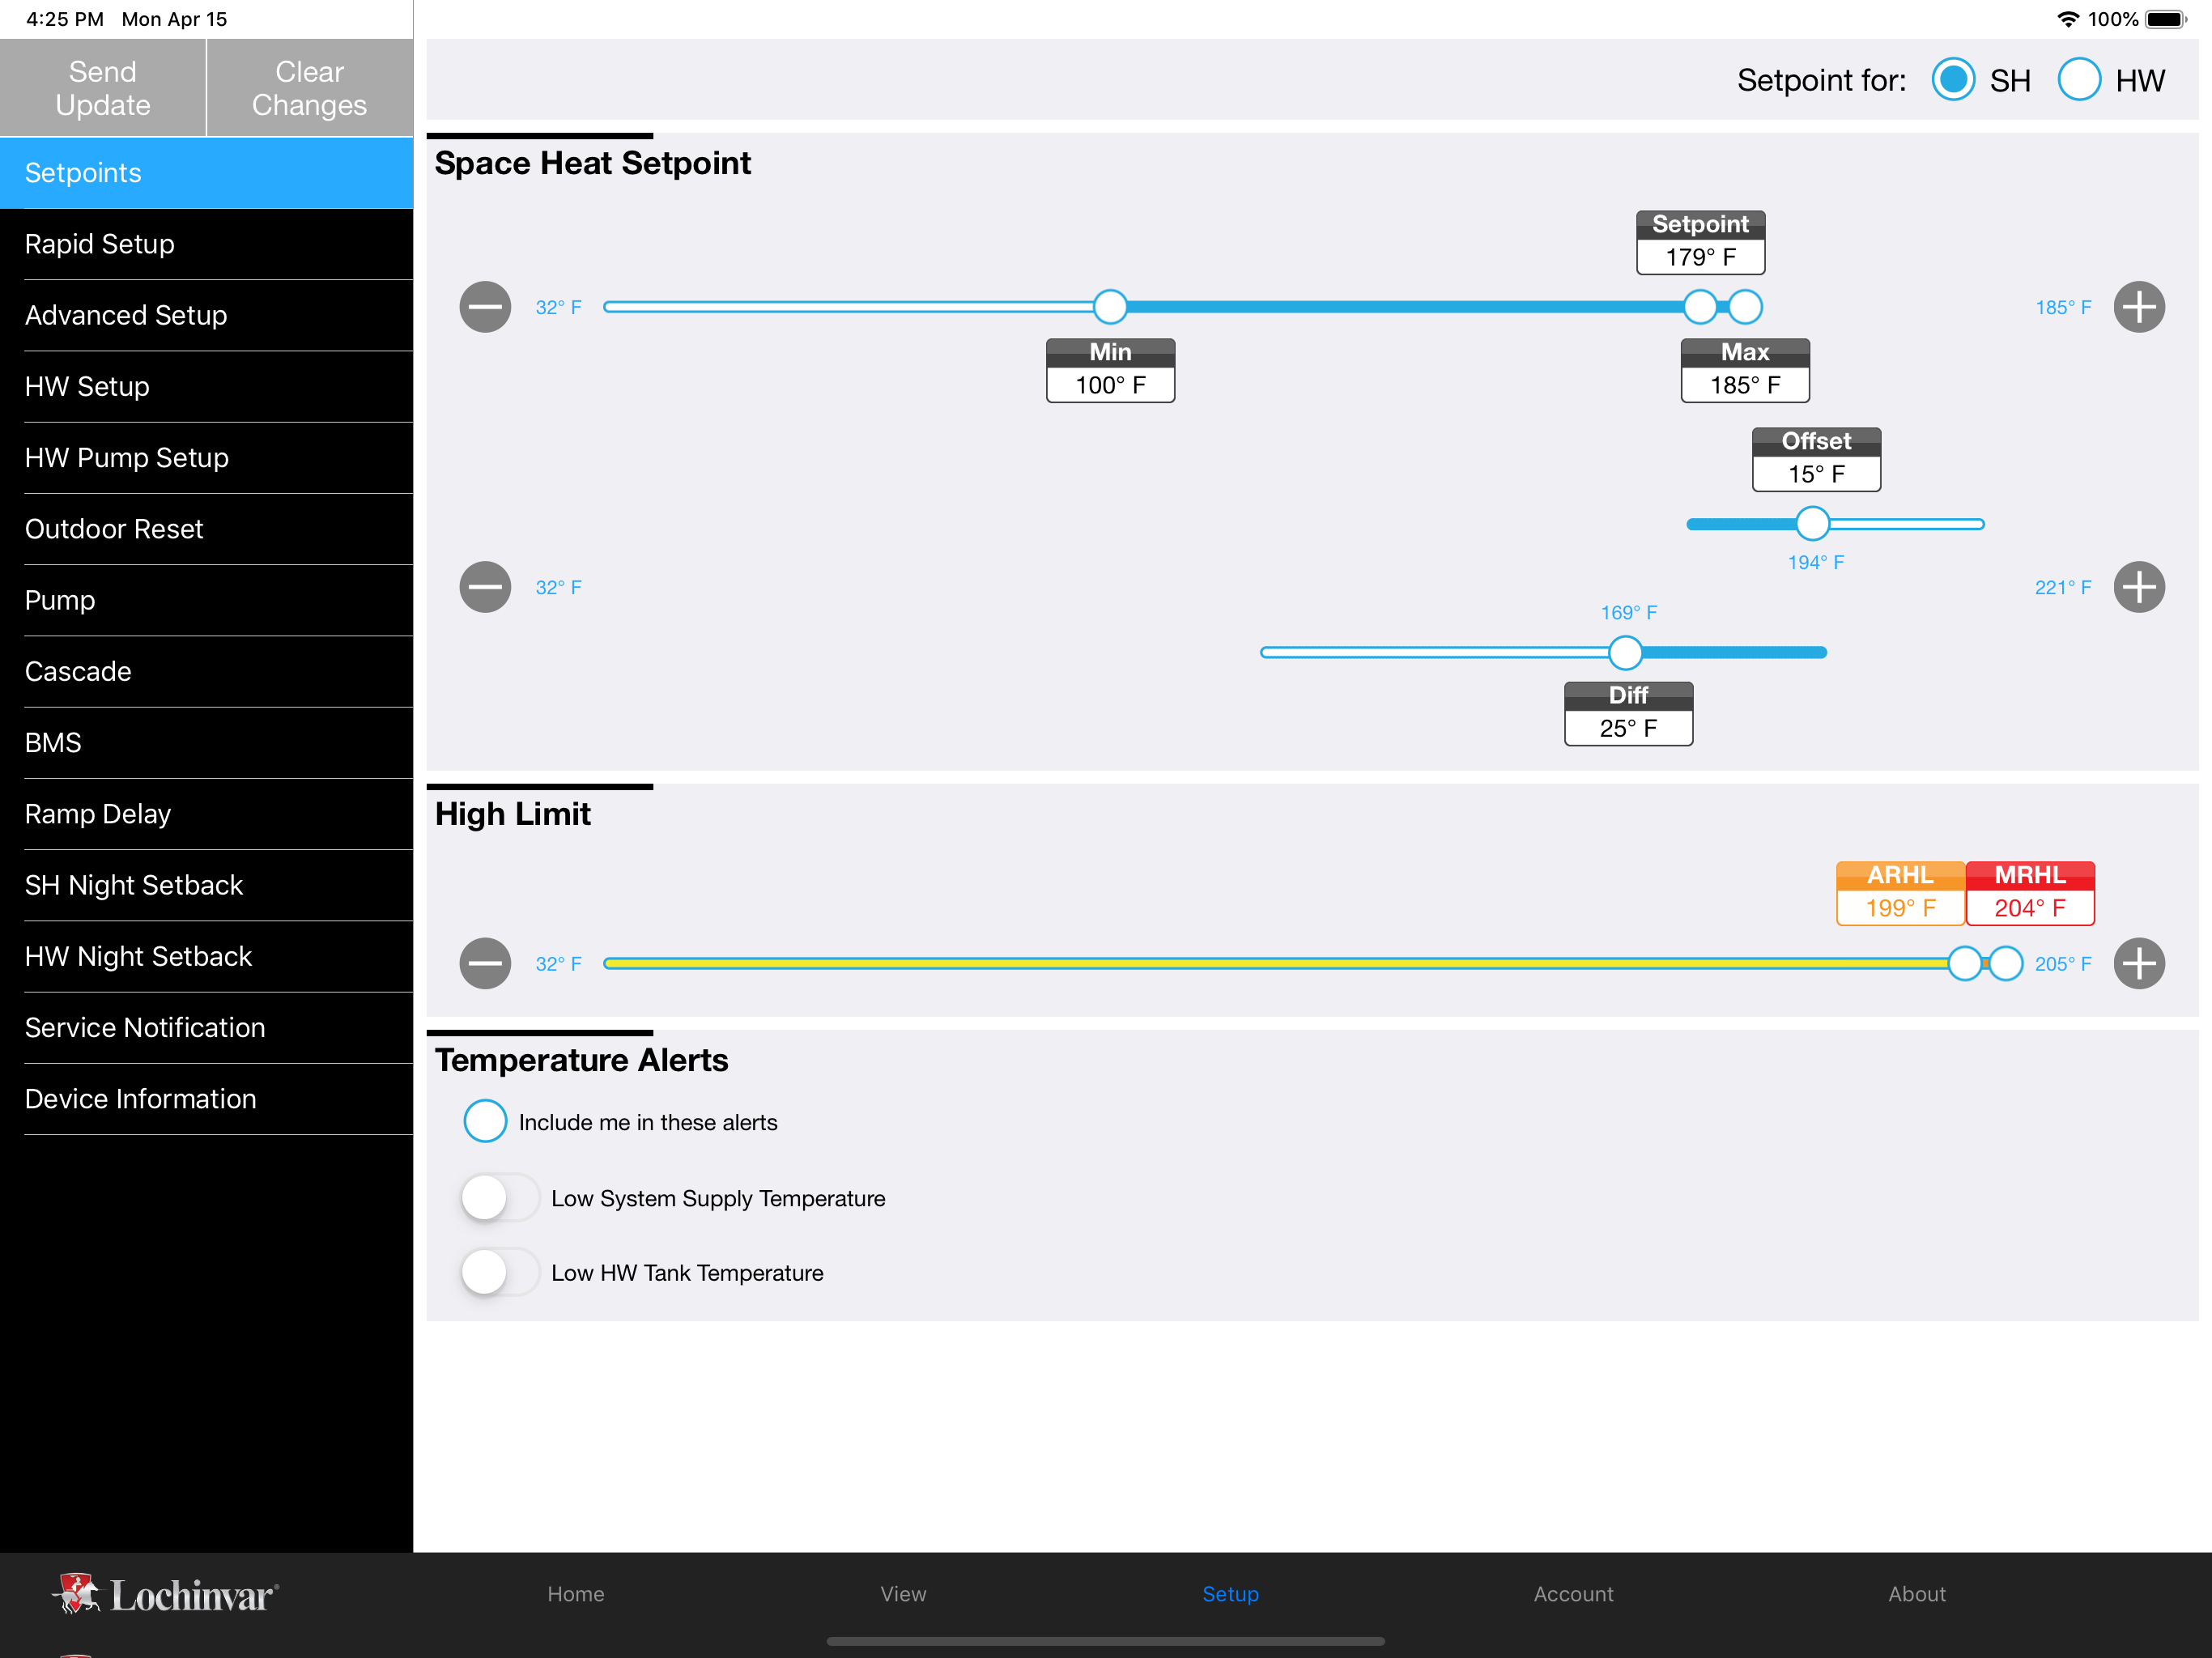
Task: Switch to Account tab
Action: 1573,1594
